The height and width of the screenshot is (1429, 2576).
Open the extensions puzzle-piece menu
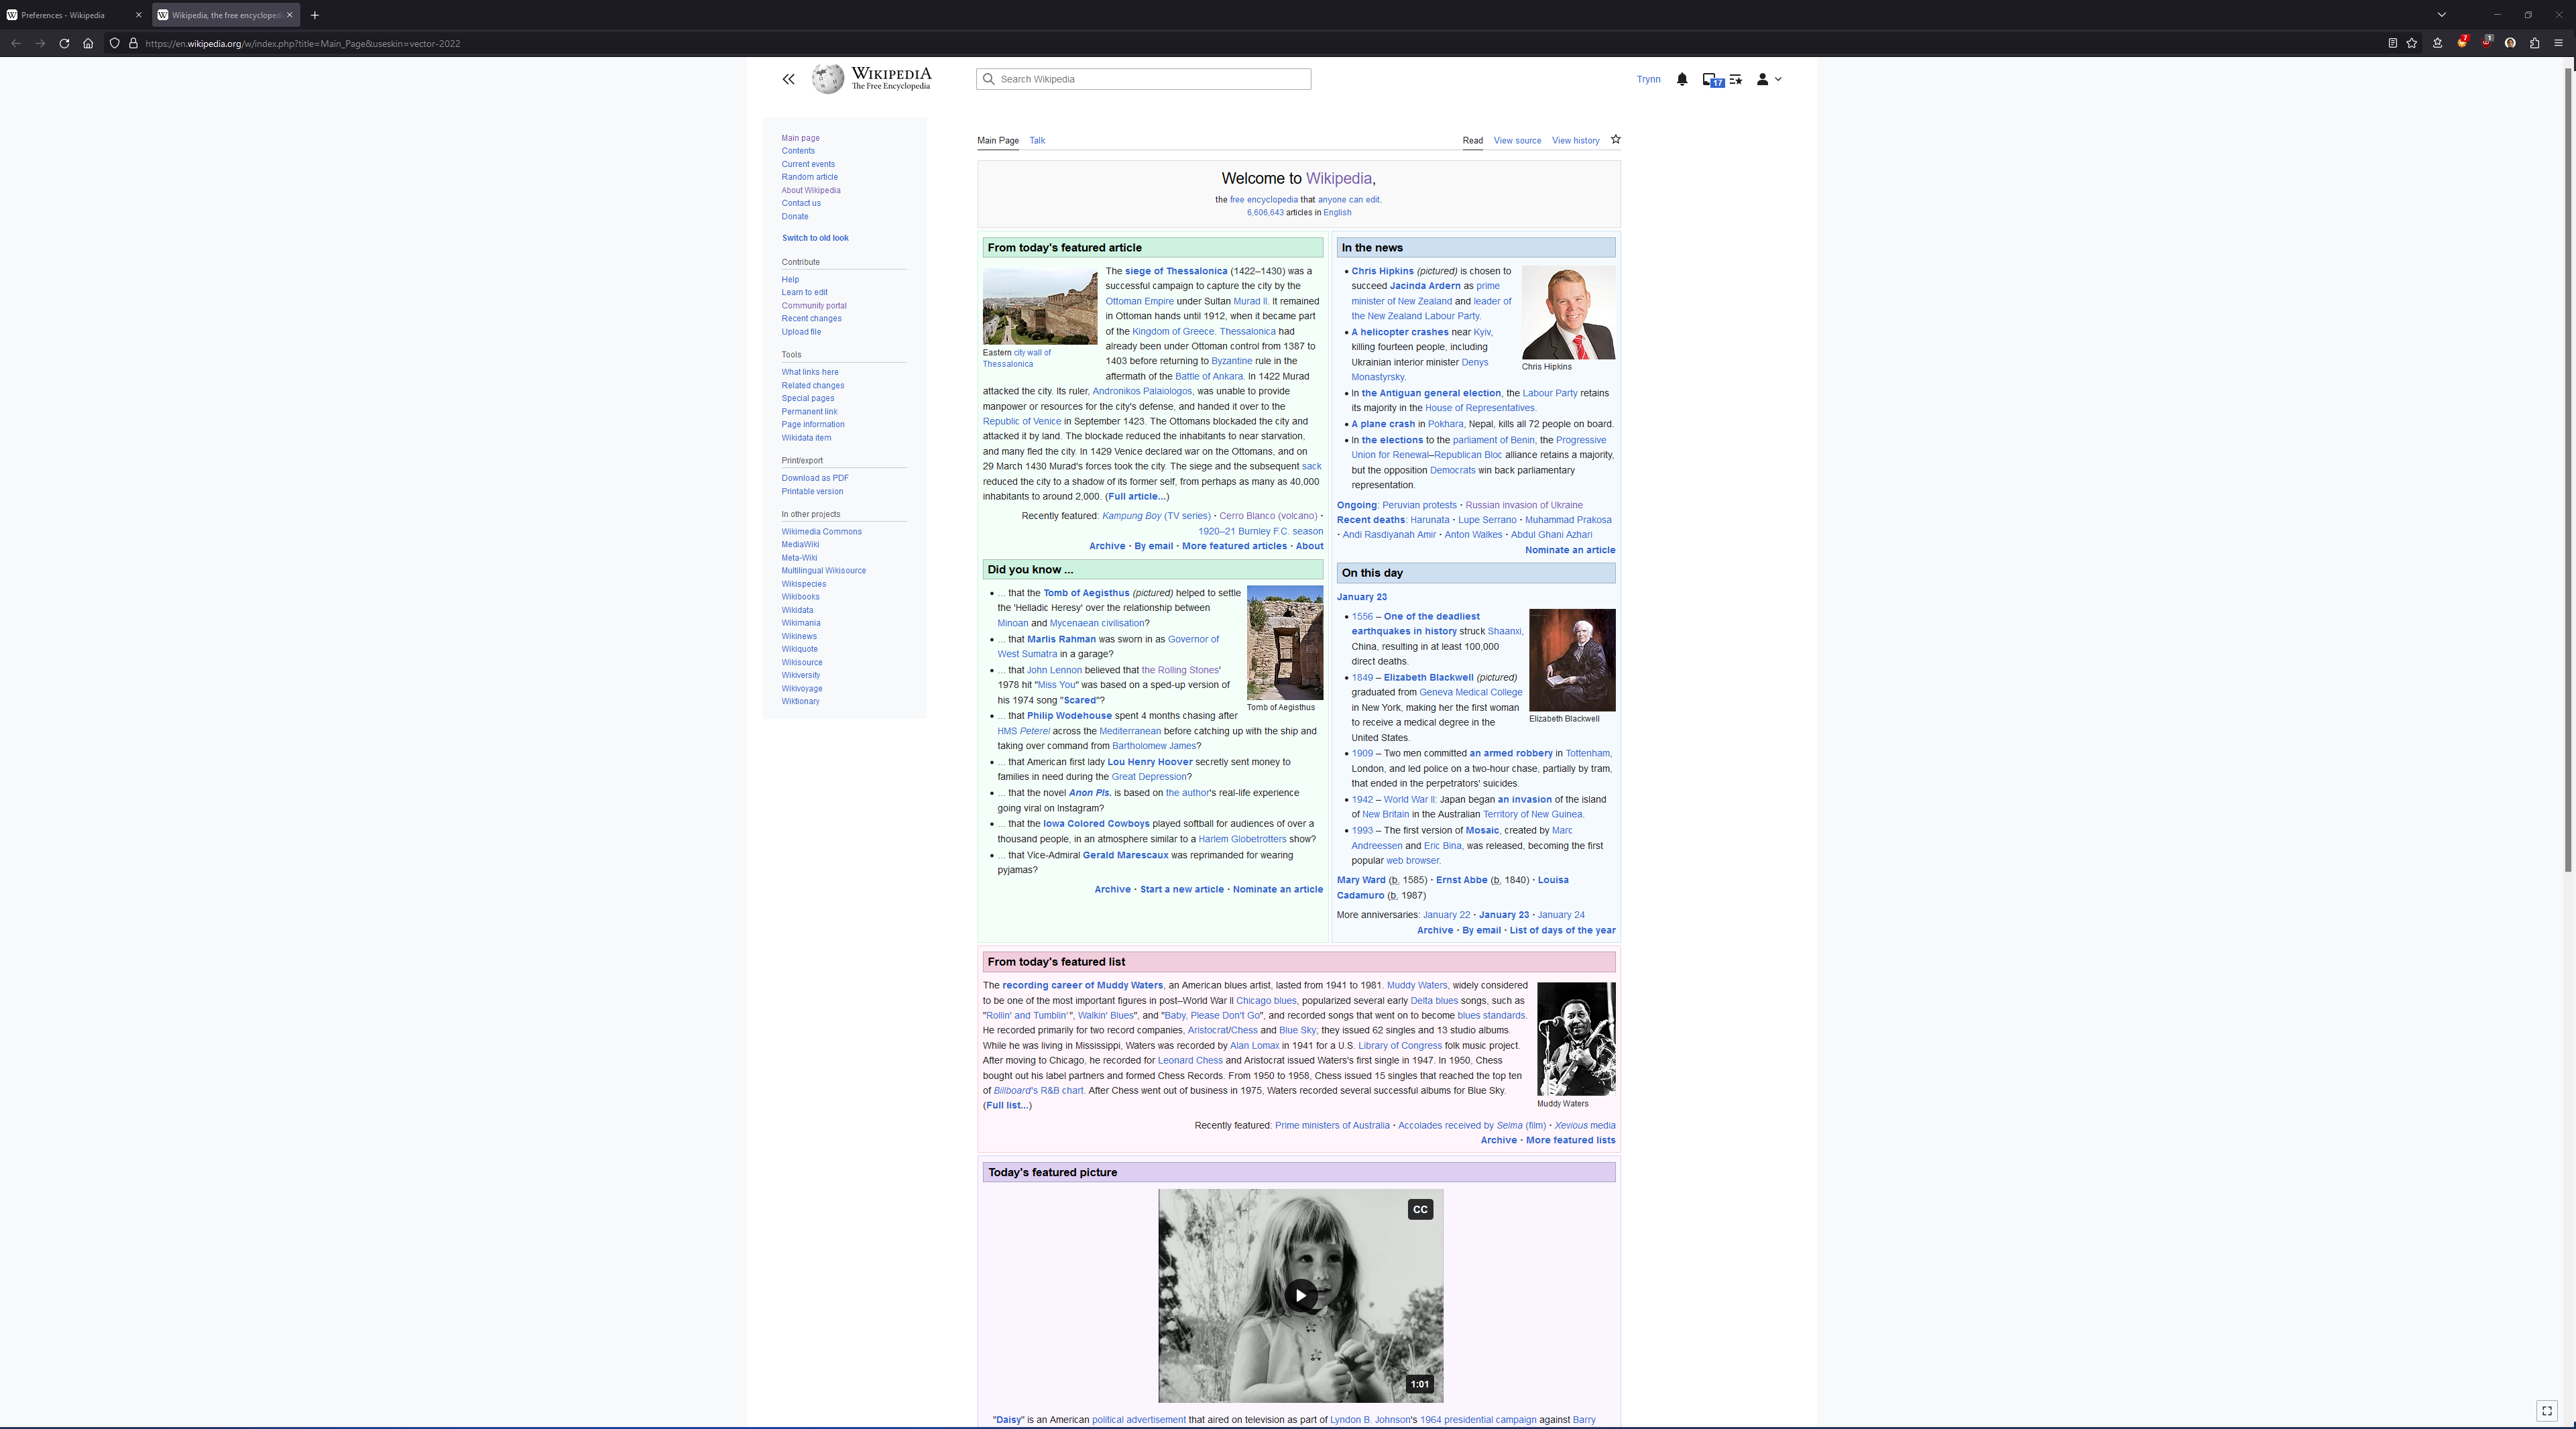[2534, 43]
